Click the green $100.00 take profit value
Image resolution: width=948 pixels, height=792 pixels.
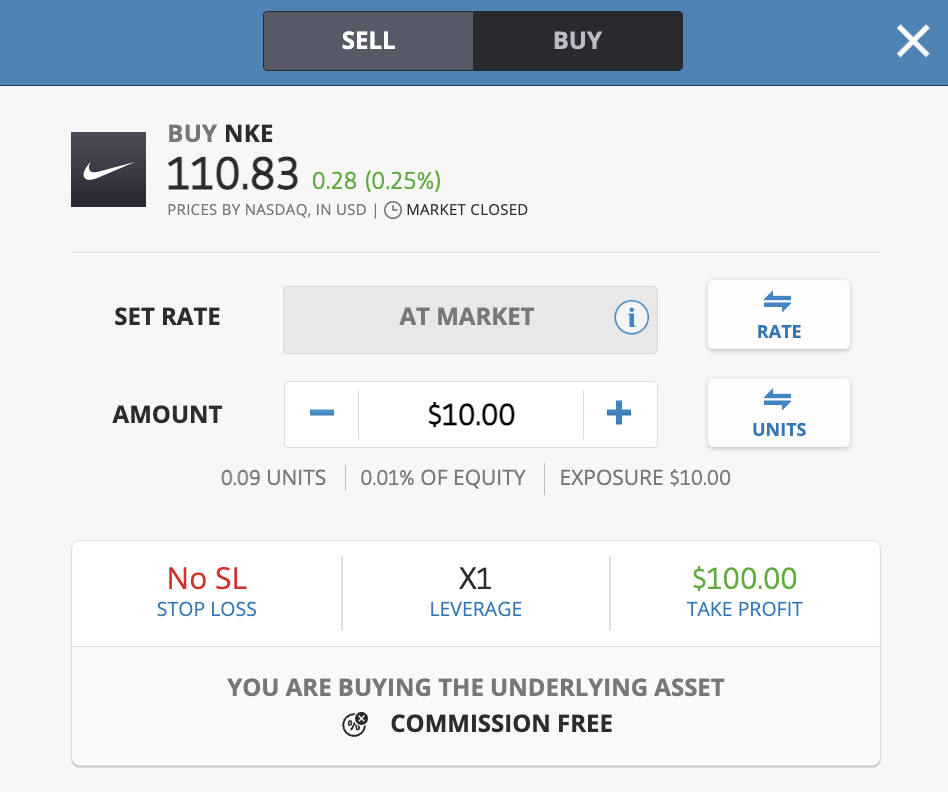(744, 579)
